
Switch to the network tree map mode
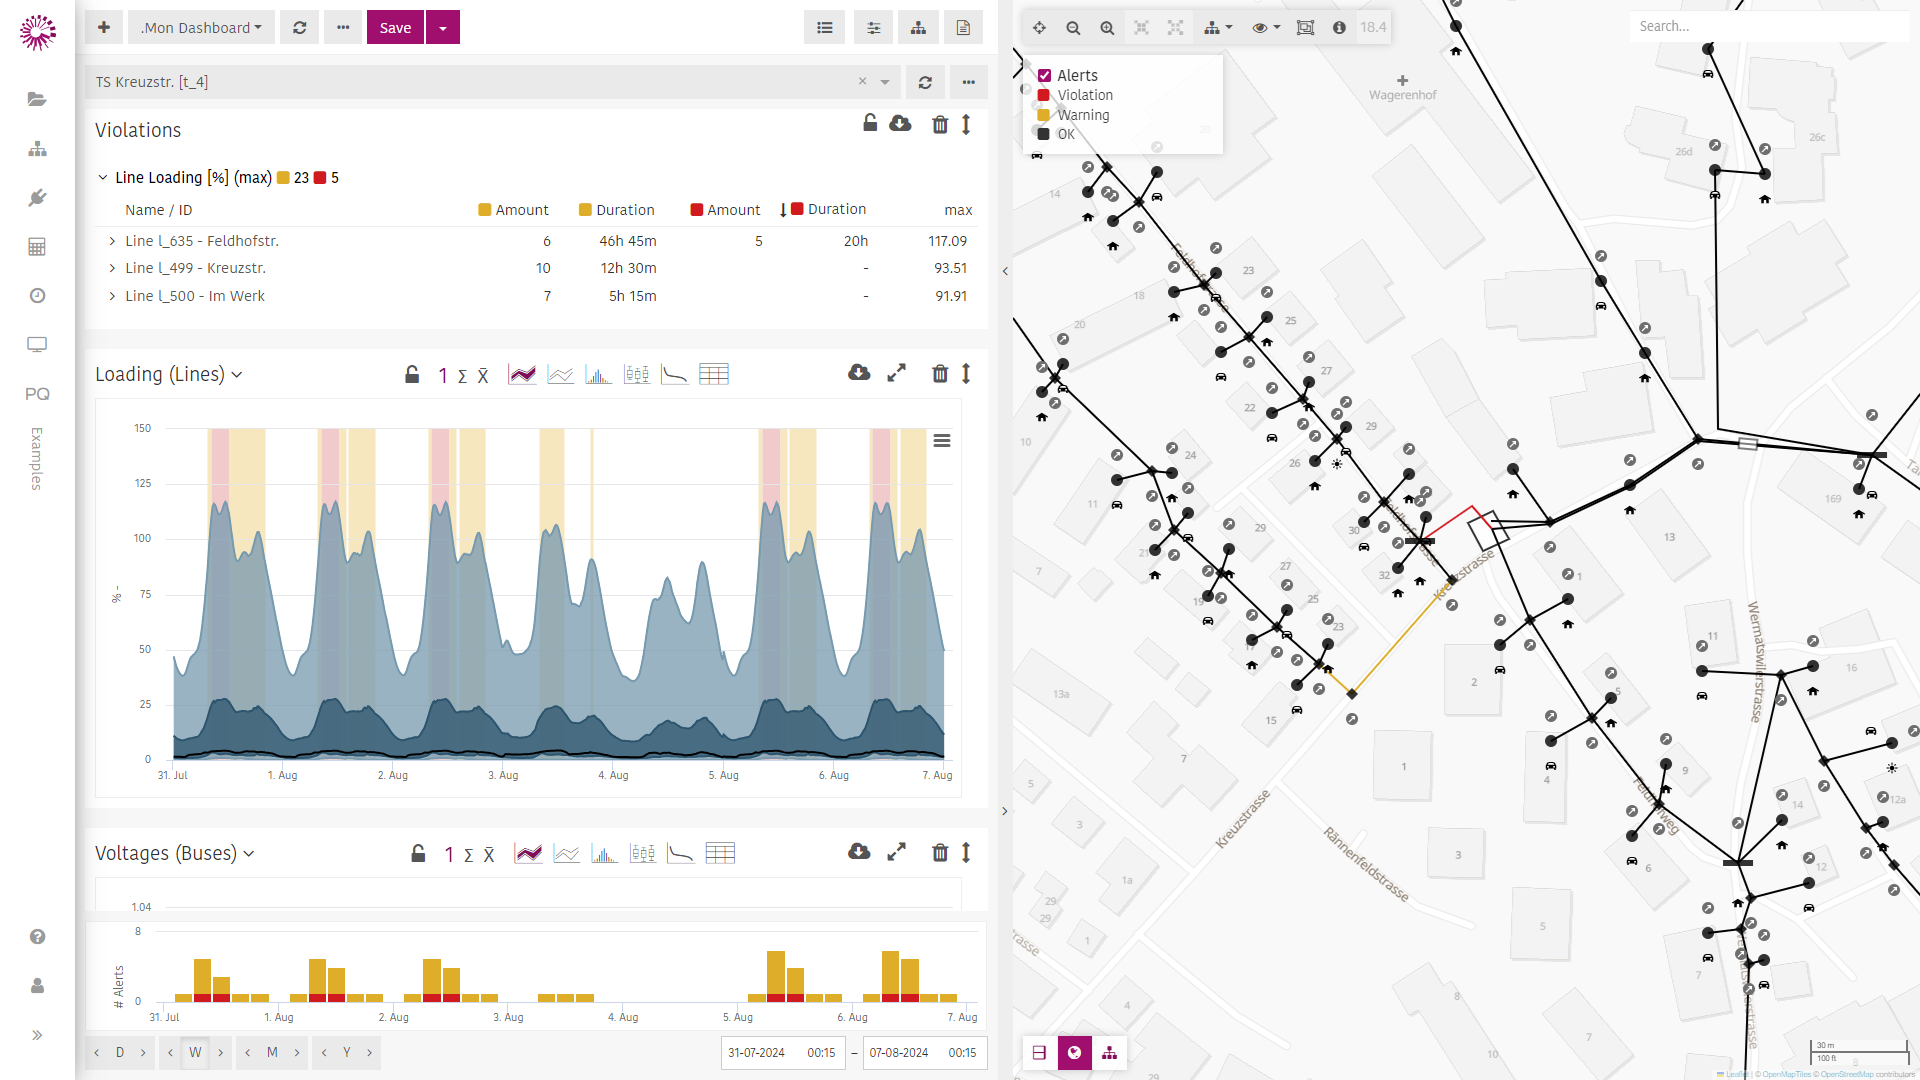[x=1109, y=1053]
